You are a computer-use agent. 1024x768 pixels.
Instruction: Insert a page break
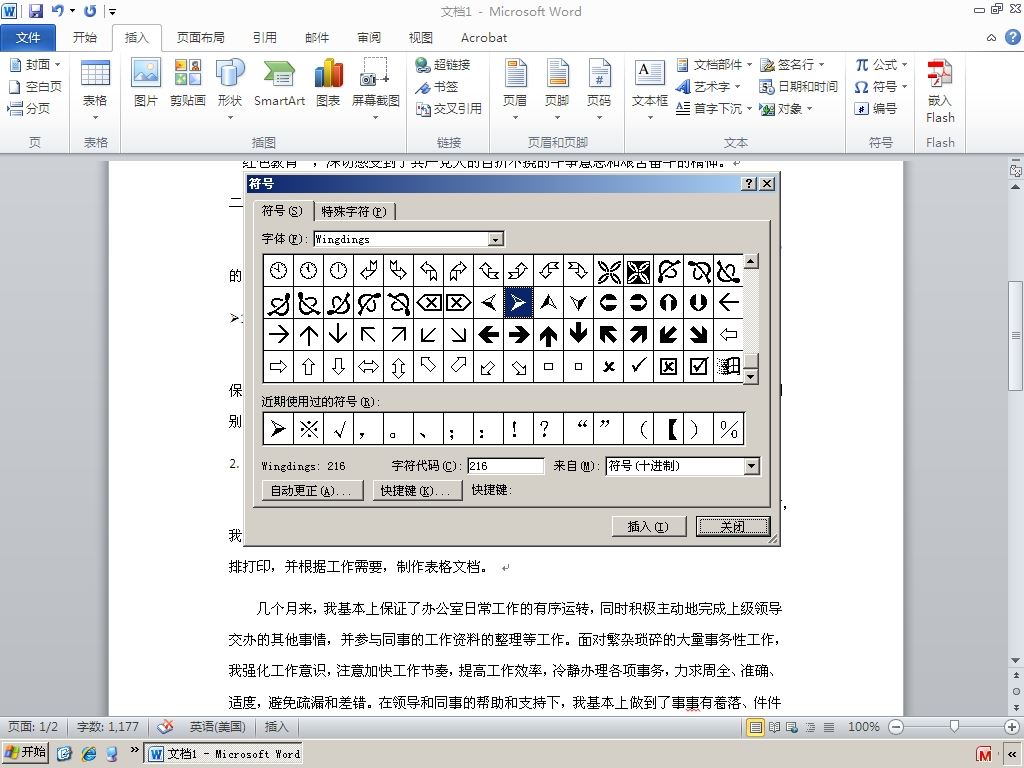(29, 108)
